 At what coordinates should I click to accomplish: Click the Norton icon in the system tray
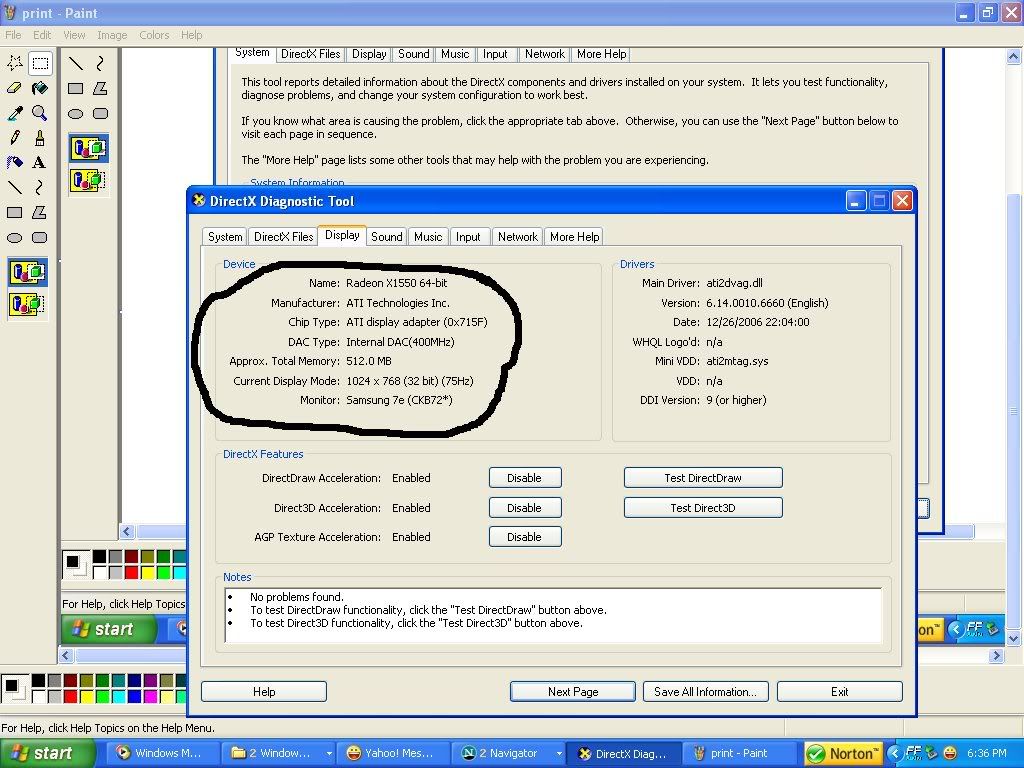click(842, 754)
